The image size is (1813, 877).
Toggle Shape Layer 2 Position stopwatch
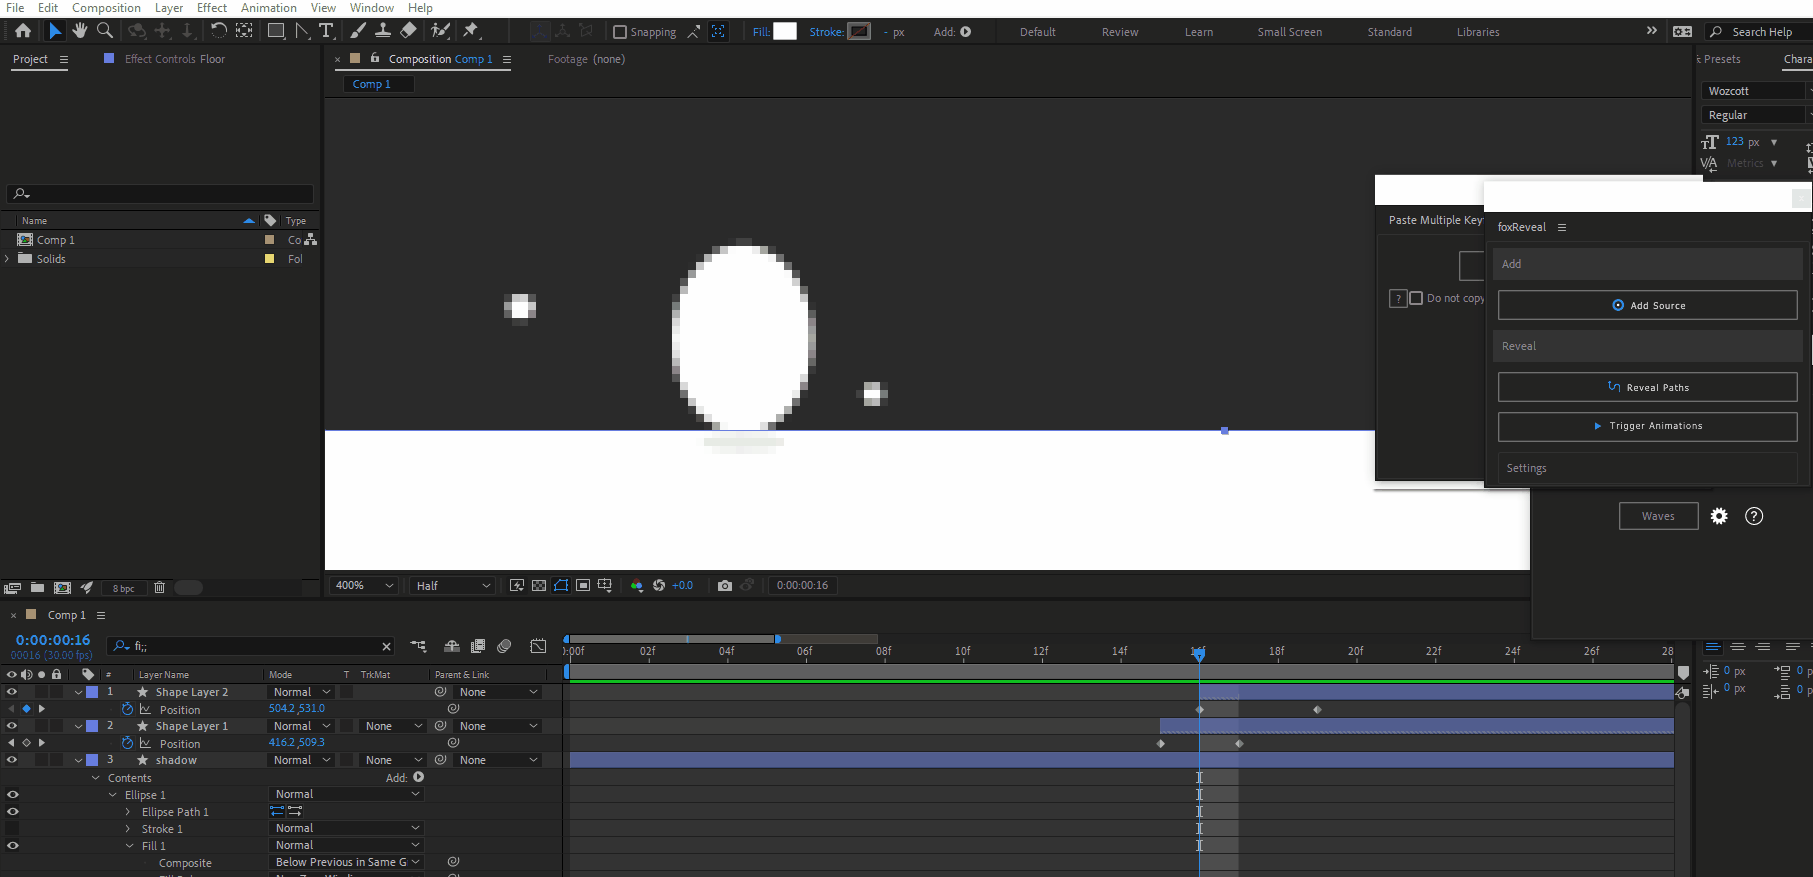tap(127, 709)
